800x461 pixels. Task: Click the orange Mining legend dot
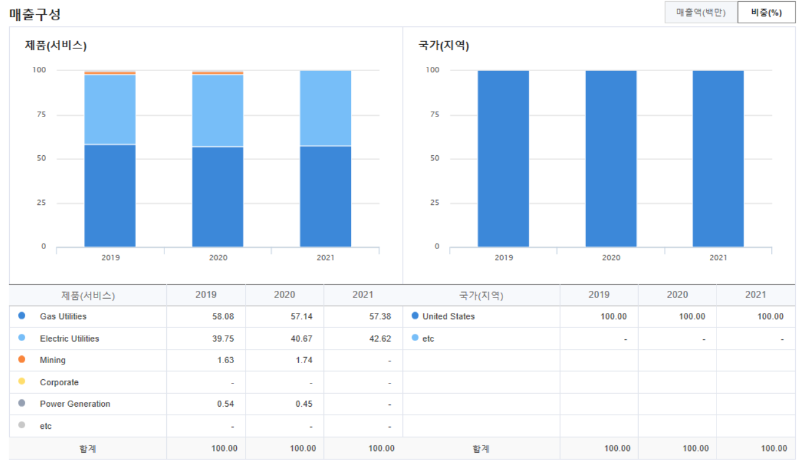point(21,360)
